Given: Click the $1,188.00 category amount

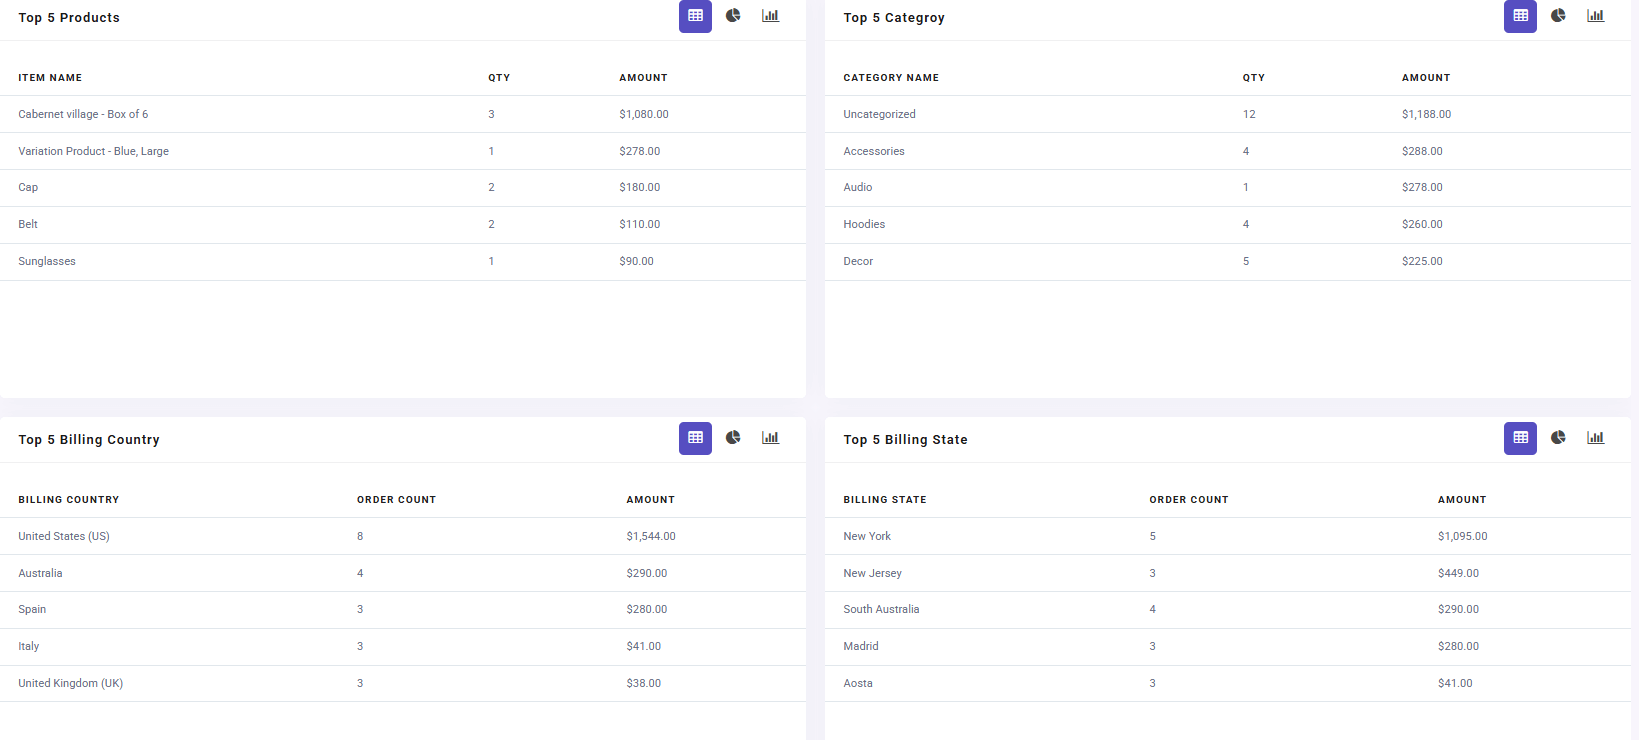Looking at the screenshot, I should coord(1426,114).
